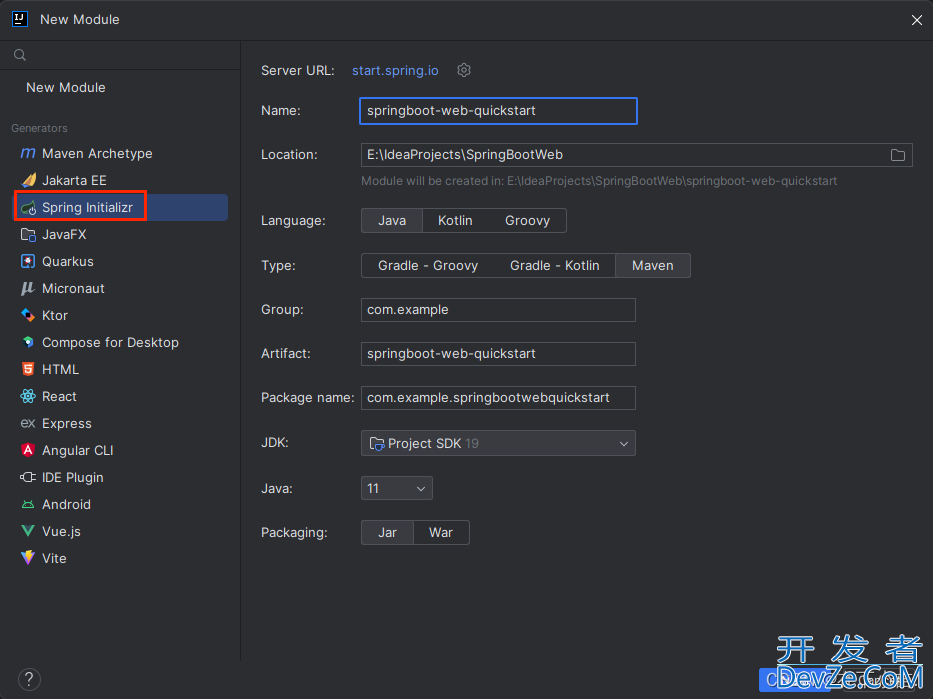Choose the Jakarta EE generator icon
The width and height of the screenshot is (933, 699).
click(x=28, y=180)
